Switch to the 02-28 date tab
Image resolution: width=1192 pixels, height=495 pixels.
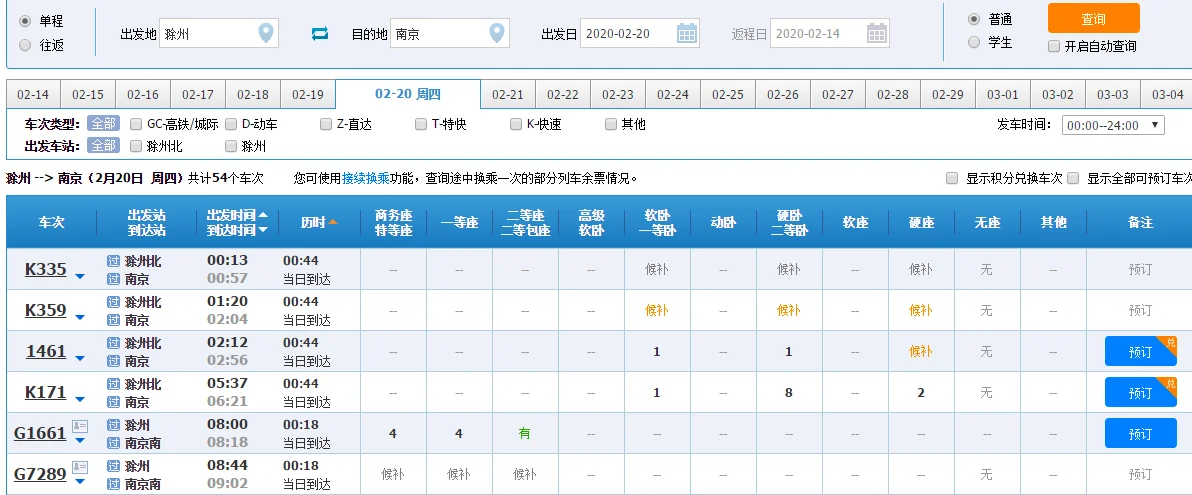[x=892, y=94]
